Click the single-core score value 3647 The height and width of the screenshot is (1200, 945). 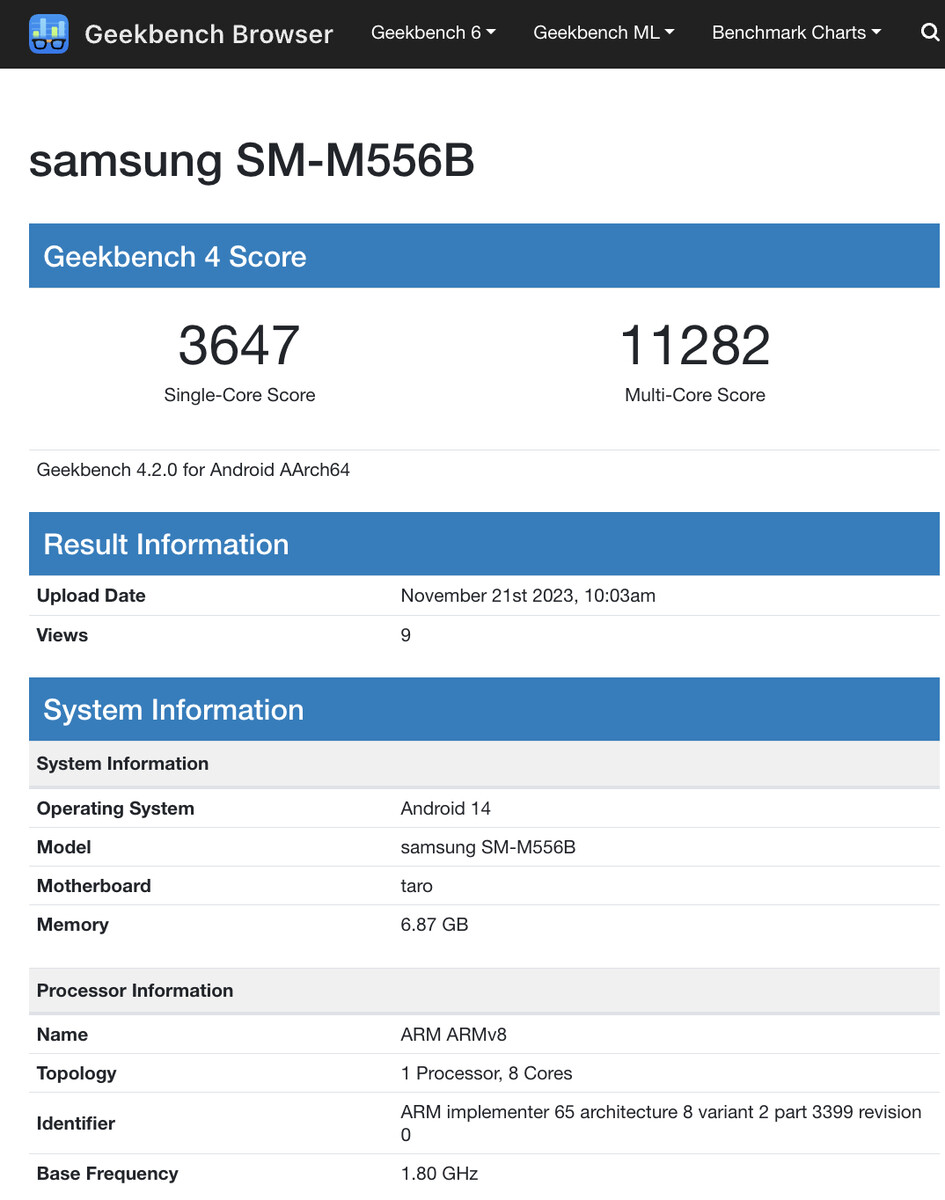tap(239, 345)
